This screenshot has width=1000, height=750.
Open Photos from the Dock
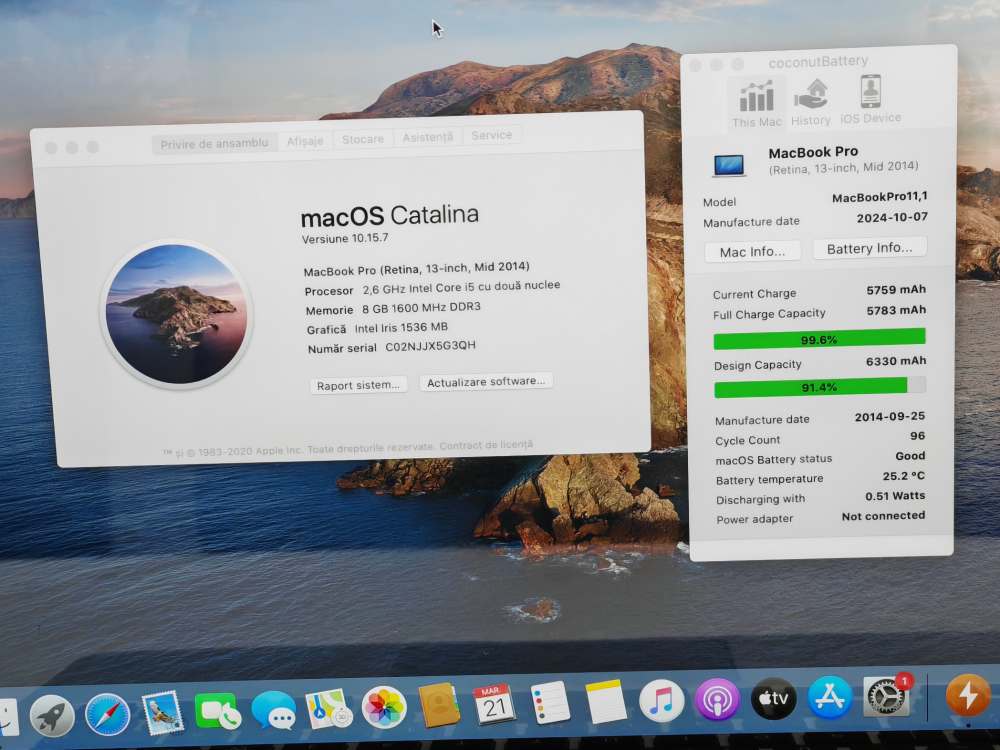(384, 707)
